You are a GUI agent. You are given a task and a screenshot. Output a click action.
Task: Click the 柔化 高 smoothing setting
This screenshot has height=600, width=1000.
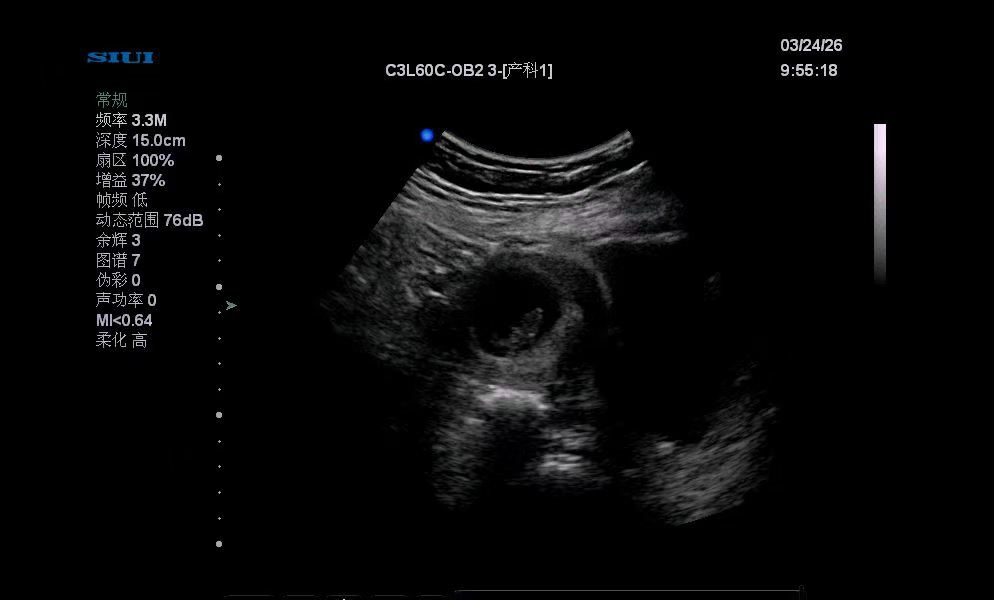coord(121,340)
